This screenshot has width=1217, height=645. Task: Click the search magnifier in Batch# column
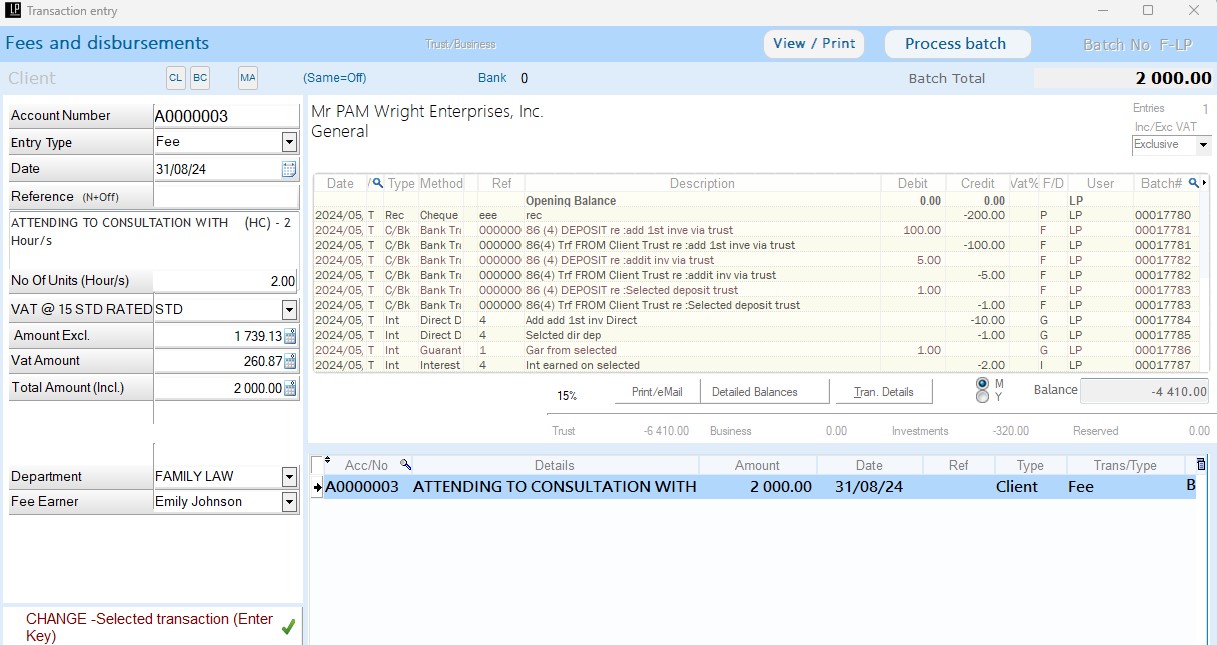1193,183
